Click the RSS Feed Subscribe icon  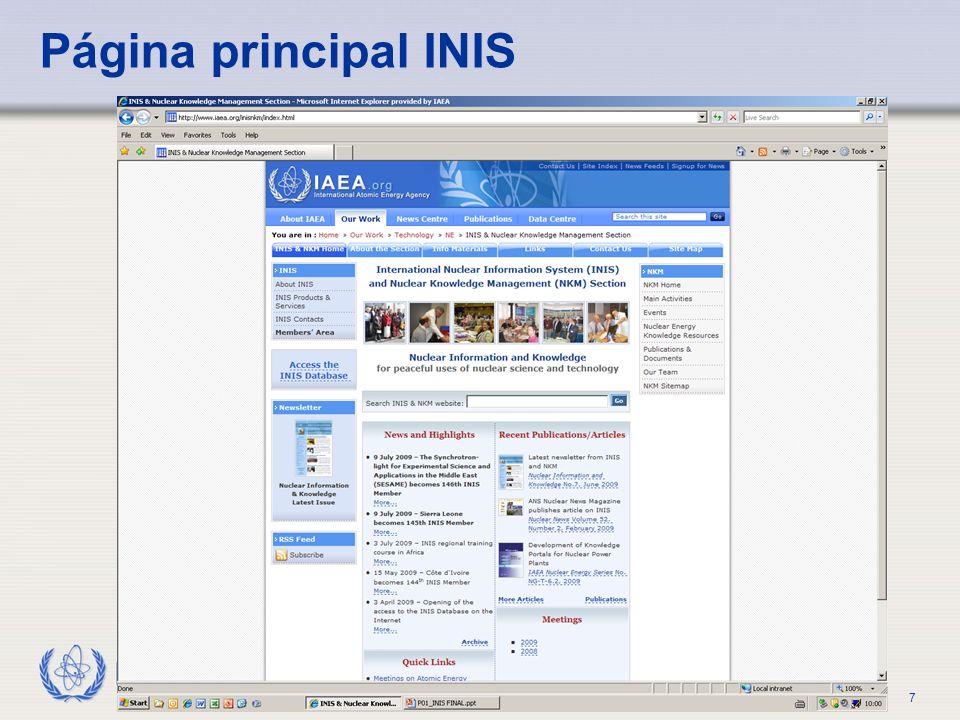[x=282, y=555]
